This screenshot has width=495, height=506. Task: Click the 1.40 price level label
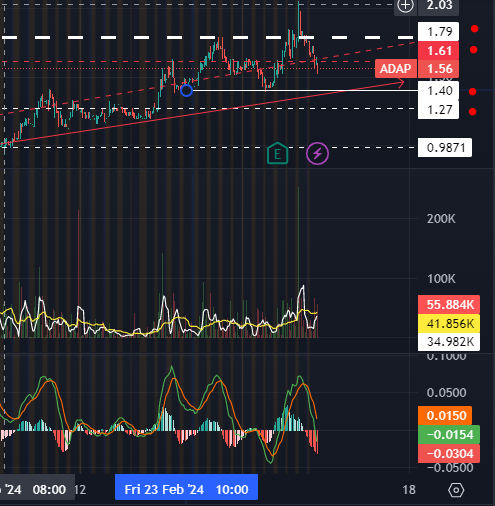[438, 91]
